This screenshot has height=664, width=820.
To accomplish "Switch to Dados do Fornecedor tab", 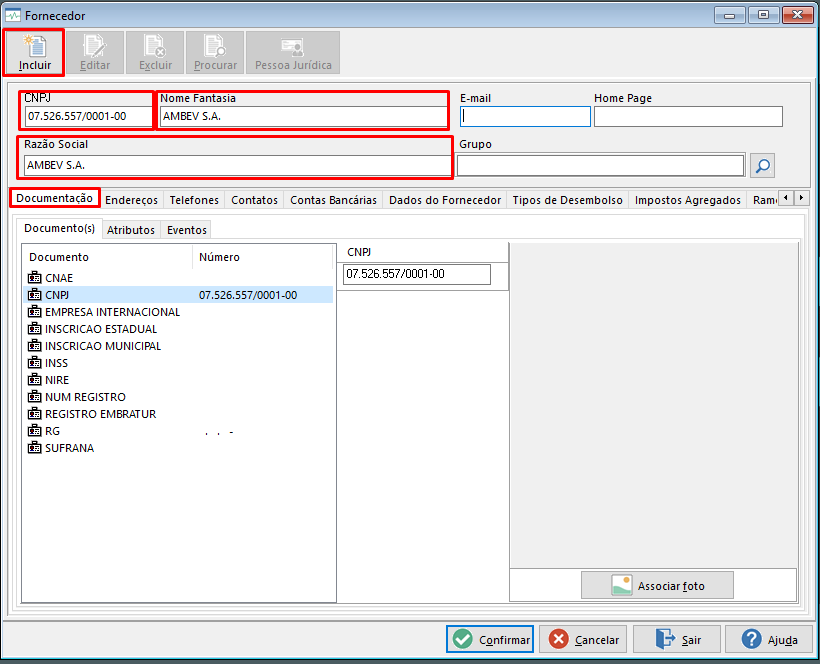I will pyautogui.click(x=445, y=200).
